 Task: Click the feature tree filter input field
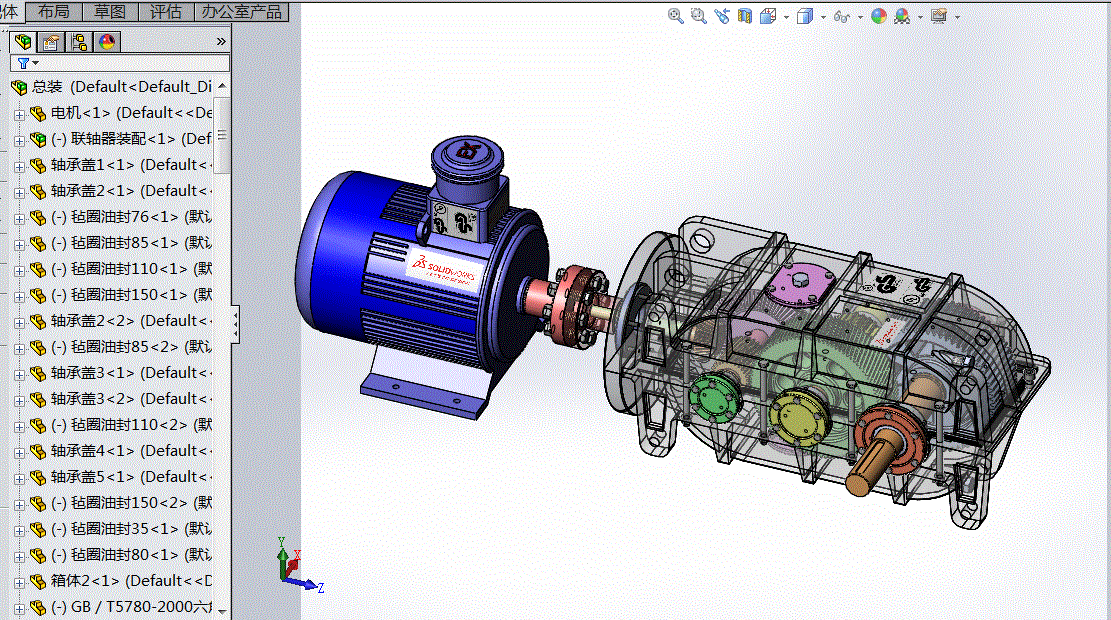coord(130,63)
